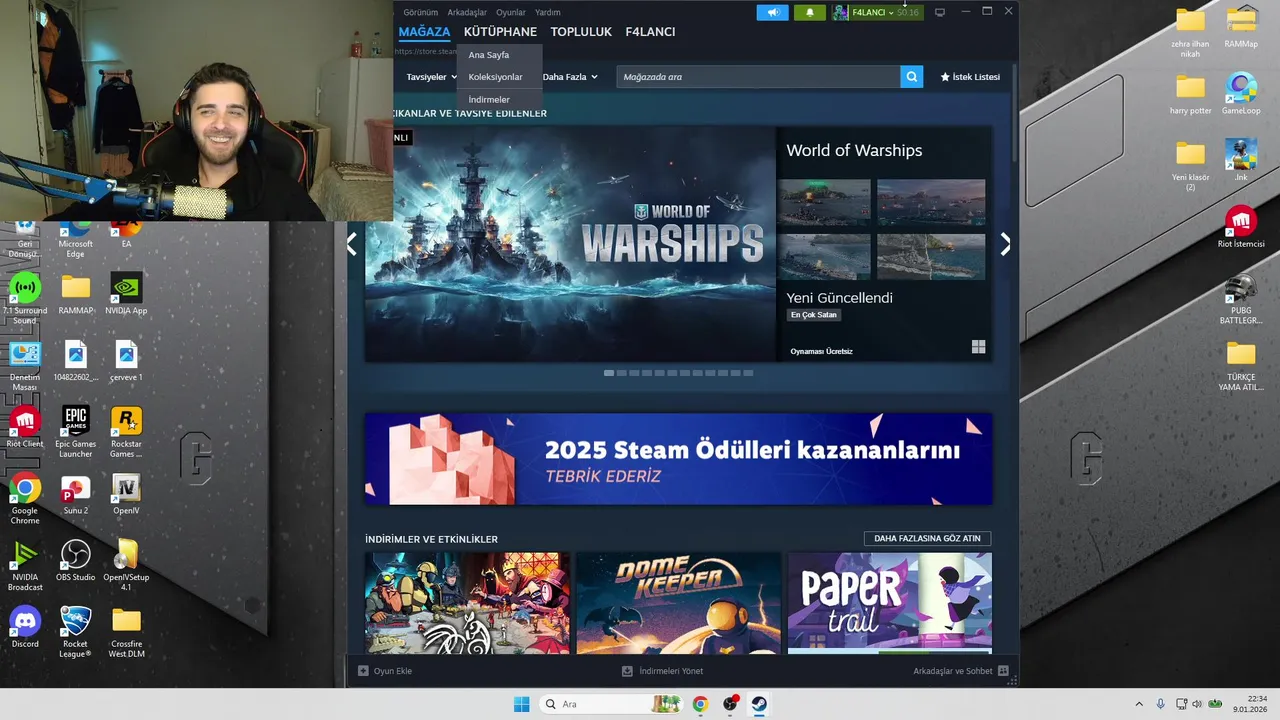Open 7.1 Surround Sound desktop icon
This screenshot has height=720, width=1280.
[25, 298]
